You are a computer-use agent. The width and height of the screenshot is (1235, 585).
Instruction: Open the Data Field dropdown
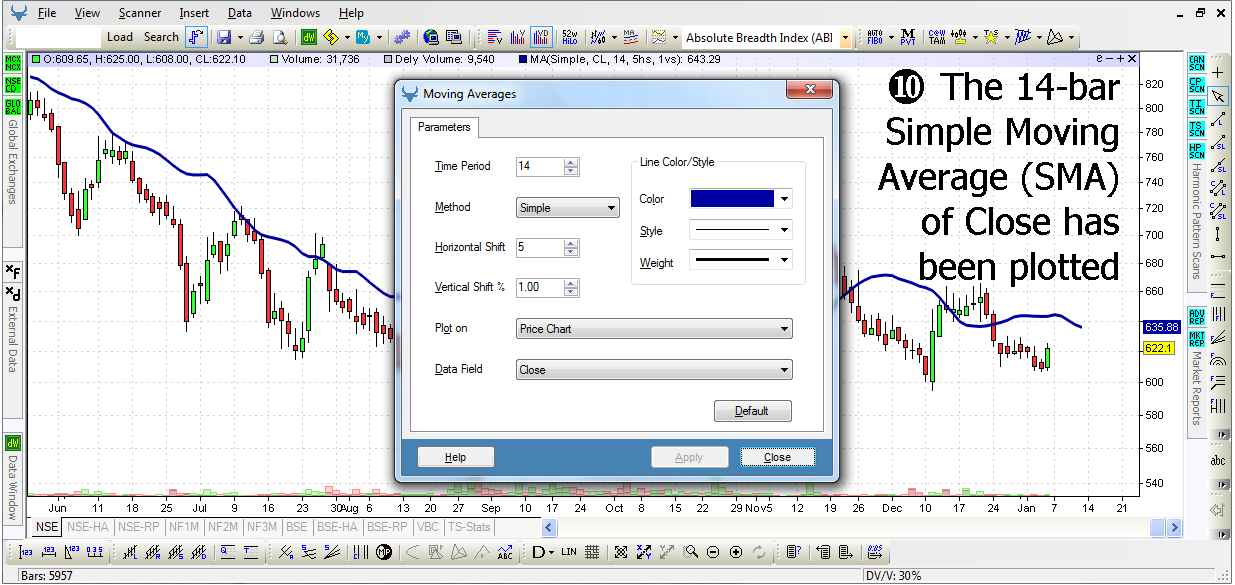(x=654, y=370)
